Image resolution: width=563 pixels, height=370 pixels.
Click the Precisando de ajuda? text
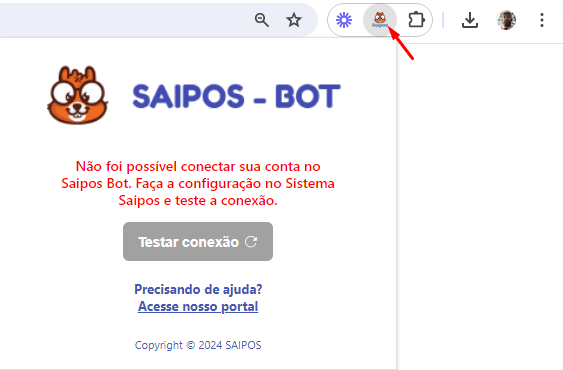pos(198,289)
